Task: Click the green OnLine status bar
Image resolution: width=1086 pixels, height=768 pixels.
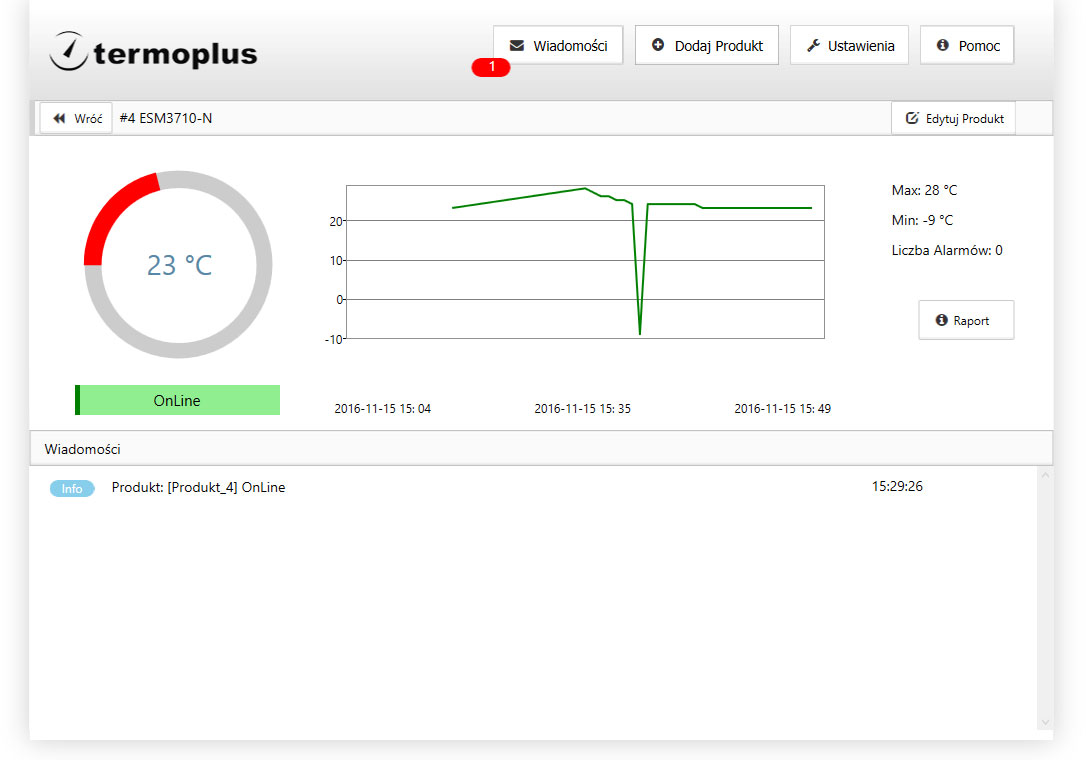Action: (177, 400)
